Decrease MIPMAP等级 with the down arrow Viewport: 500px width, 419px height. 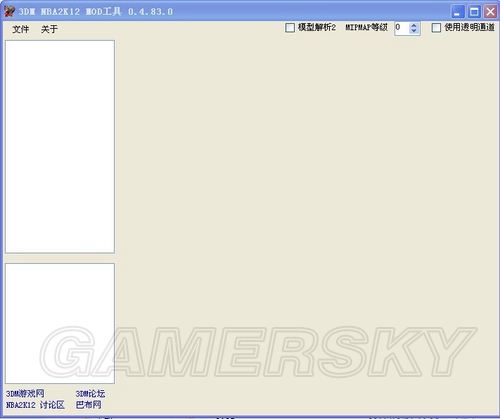pos(414,31)
